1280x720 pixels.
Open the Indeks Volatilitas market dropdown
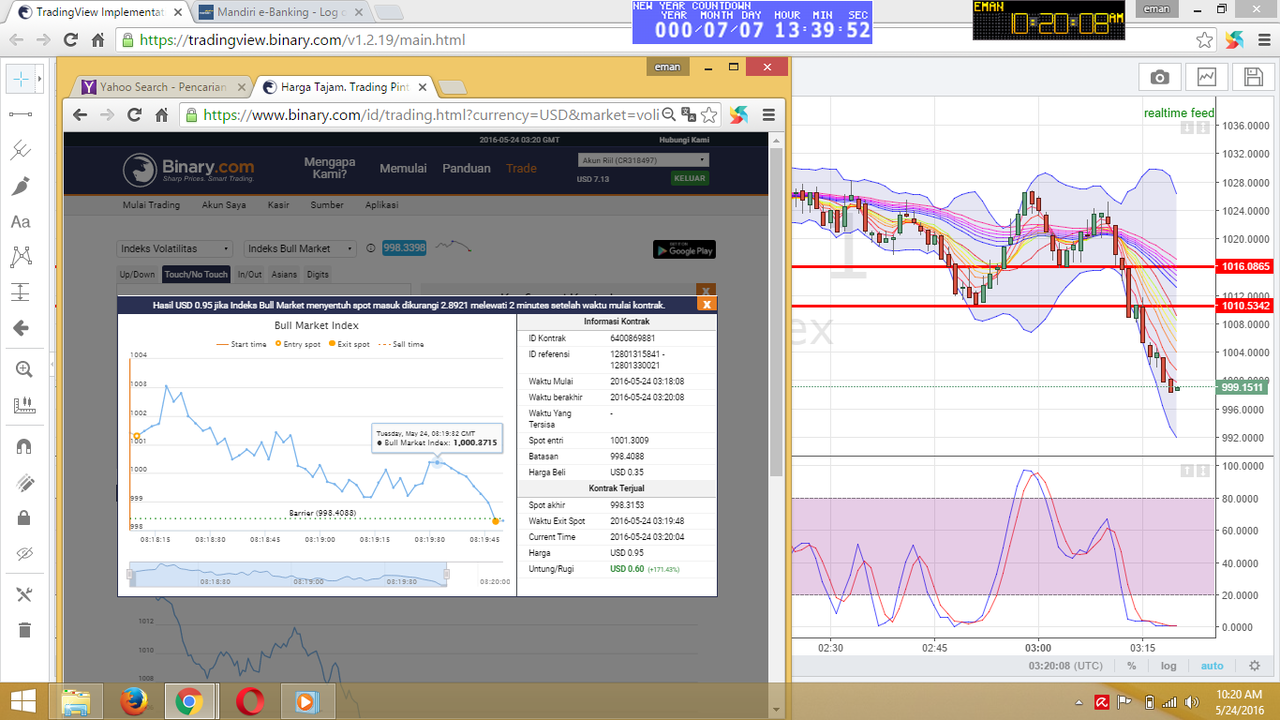[x=175, y=249]
